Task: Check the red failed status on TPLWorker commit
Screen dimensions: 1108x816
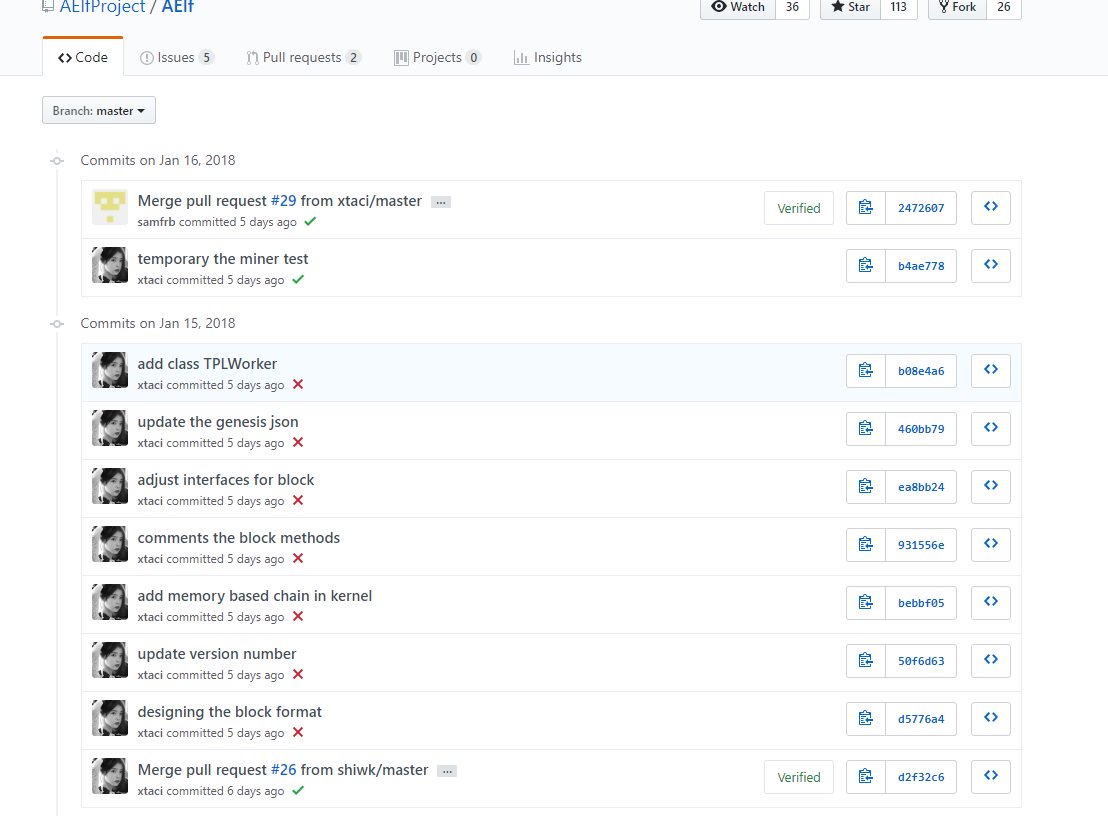Action: click(298, 384)
